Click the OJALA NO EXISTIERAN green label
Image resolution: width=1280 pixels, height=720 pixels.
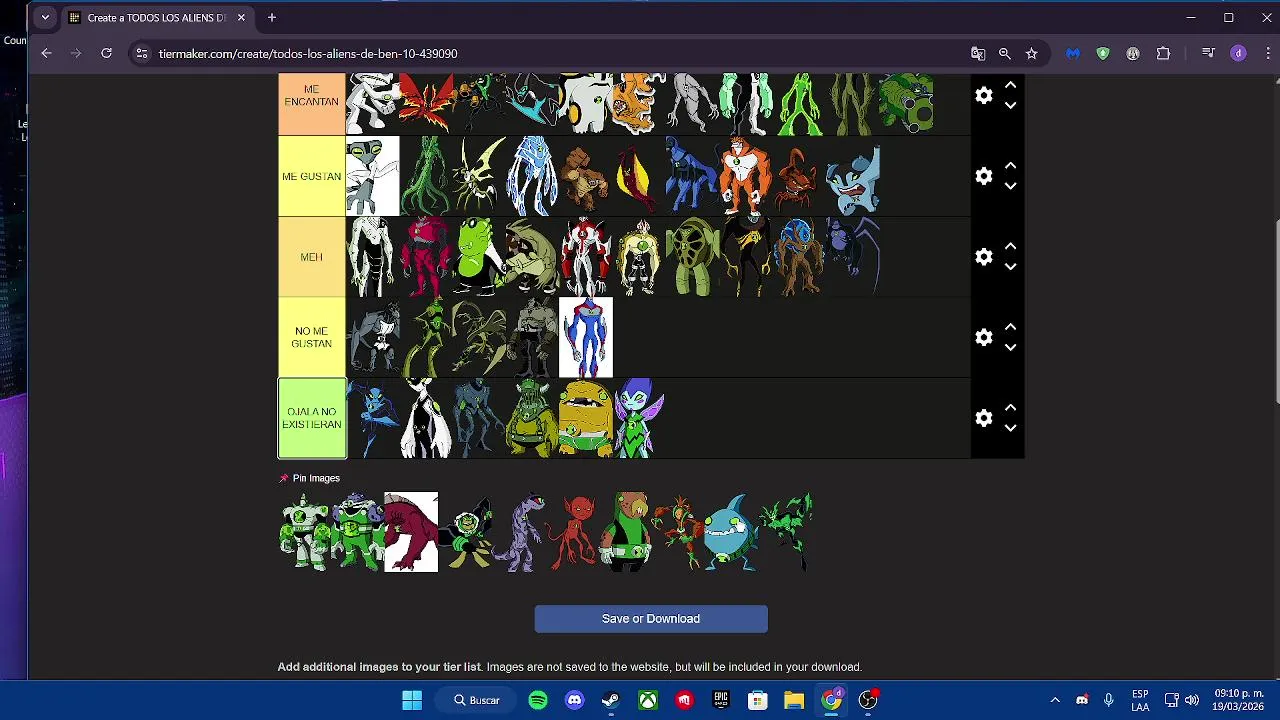pyautogui.click(x=312, y=418)
